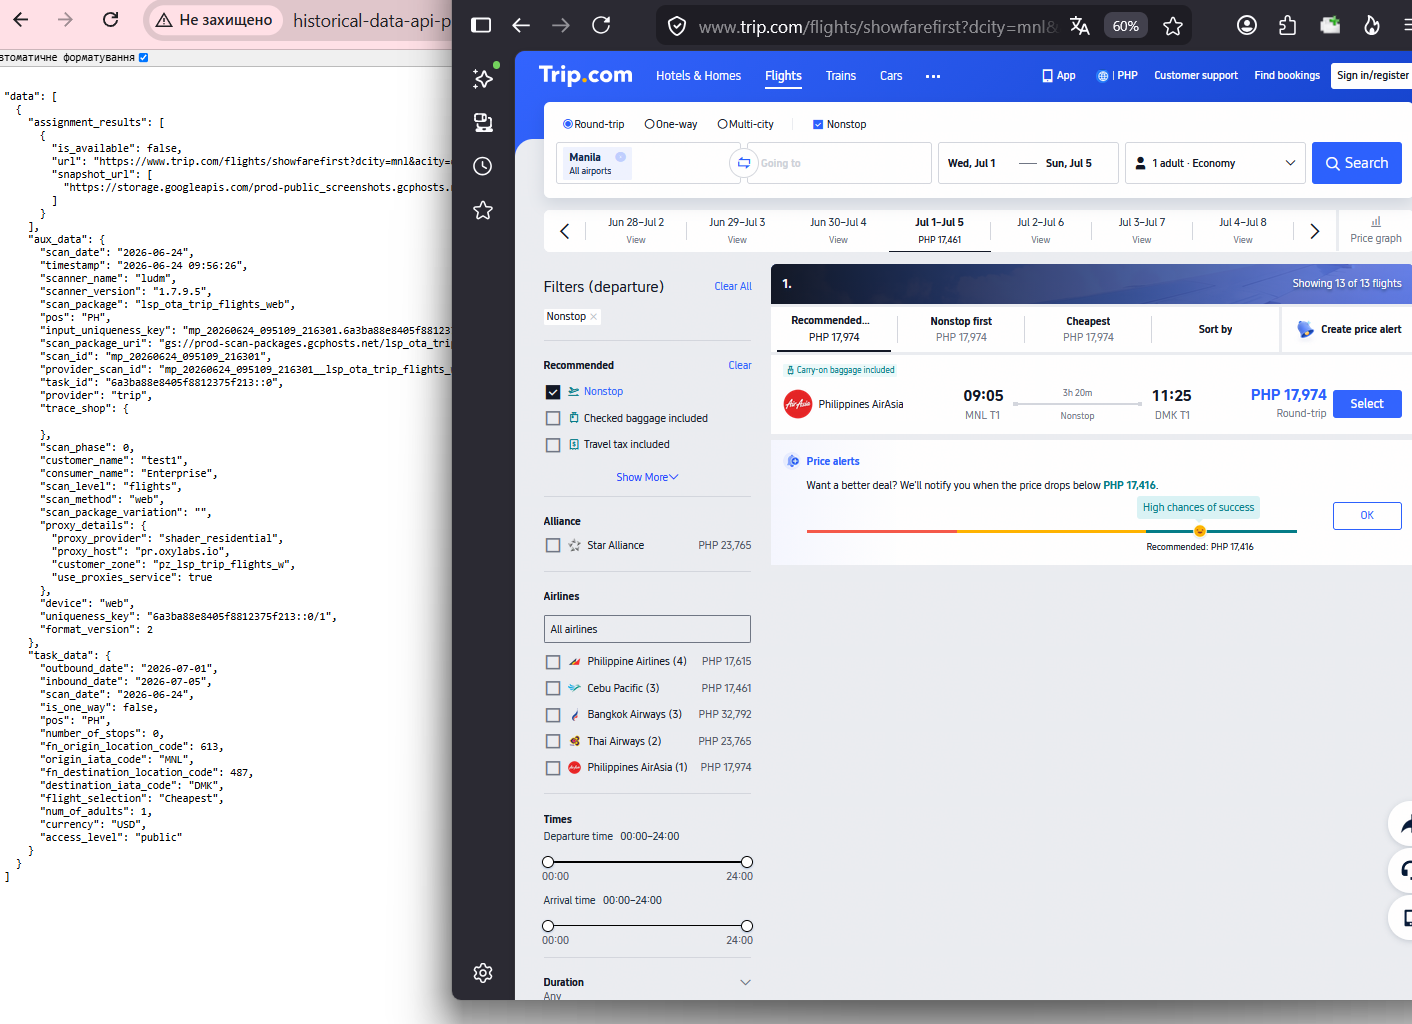Open bookmarks star in sidebar
1412x1024 pixels.
pos(483,210)
